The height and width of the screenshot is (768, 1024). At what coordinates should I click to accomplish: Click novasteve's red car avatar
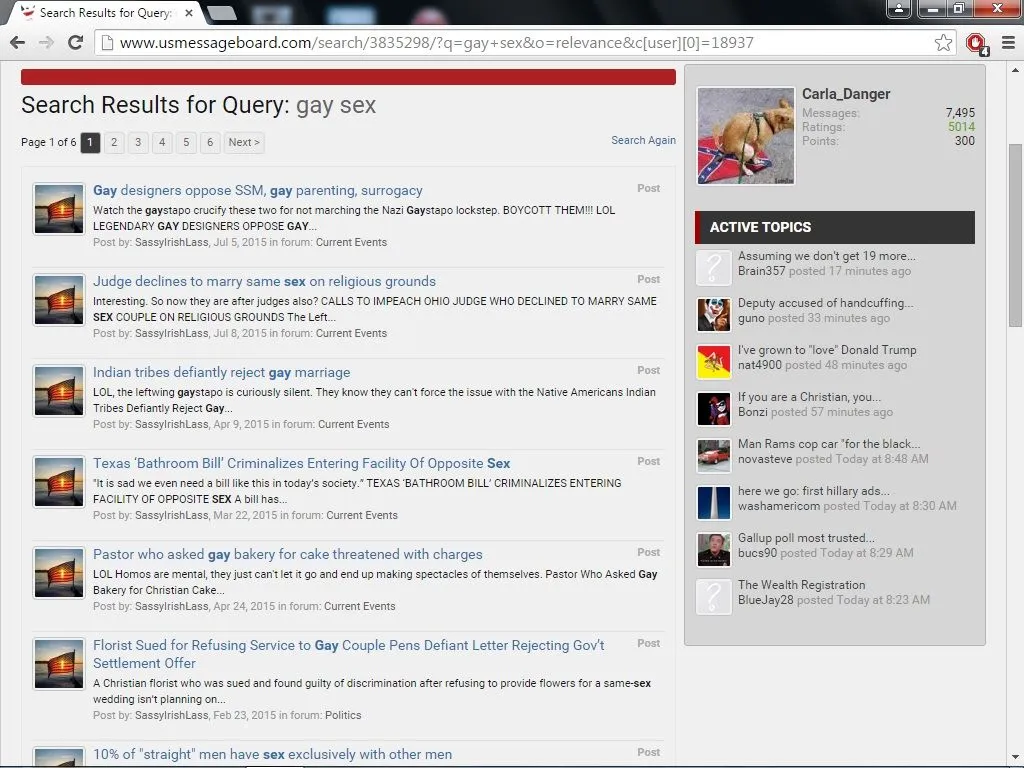coord(714,455)
